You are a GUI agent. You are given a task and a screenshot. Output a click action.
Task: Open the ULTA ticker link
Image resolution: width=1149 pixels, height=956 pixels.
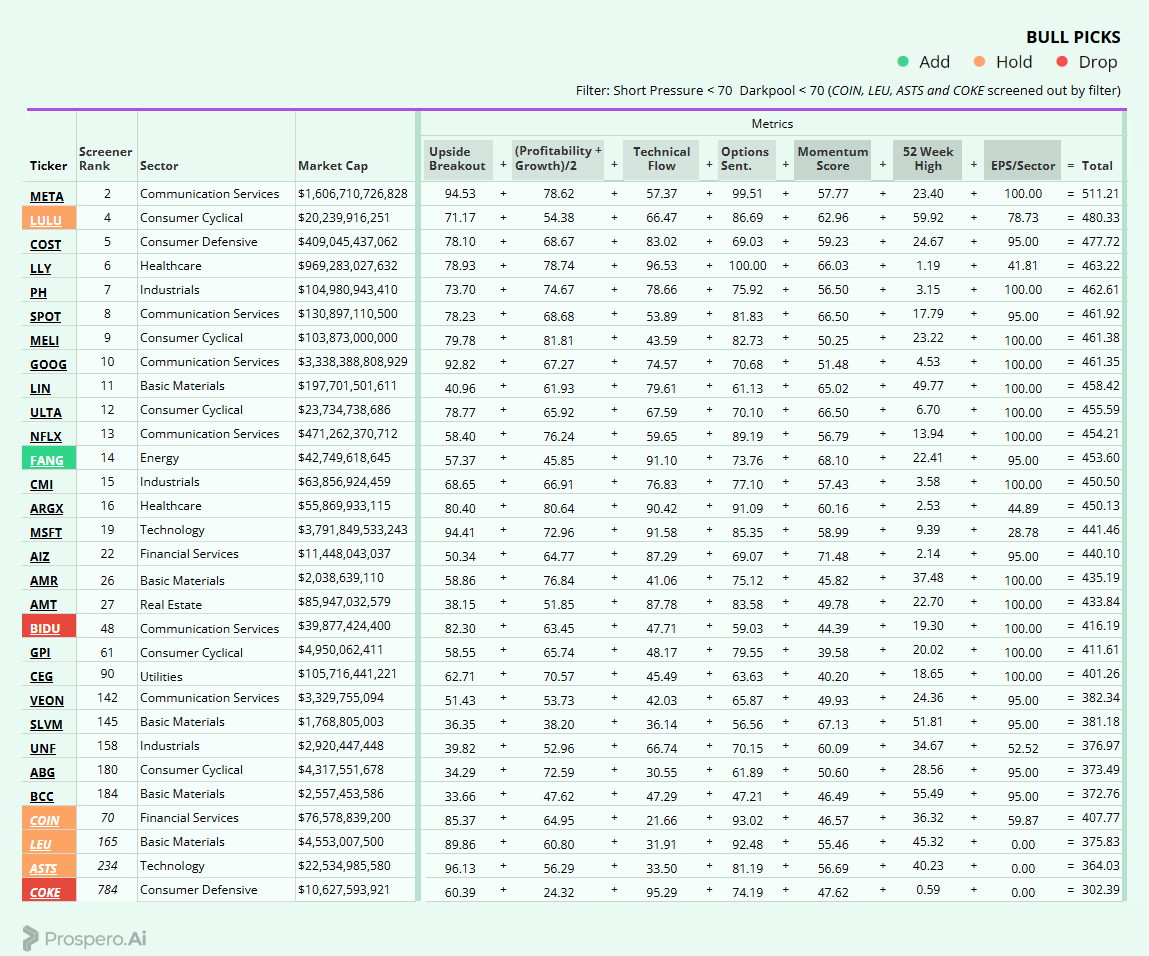click(x=45, y=412)
